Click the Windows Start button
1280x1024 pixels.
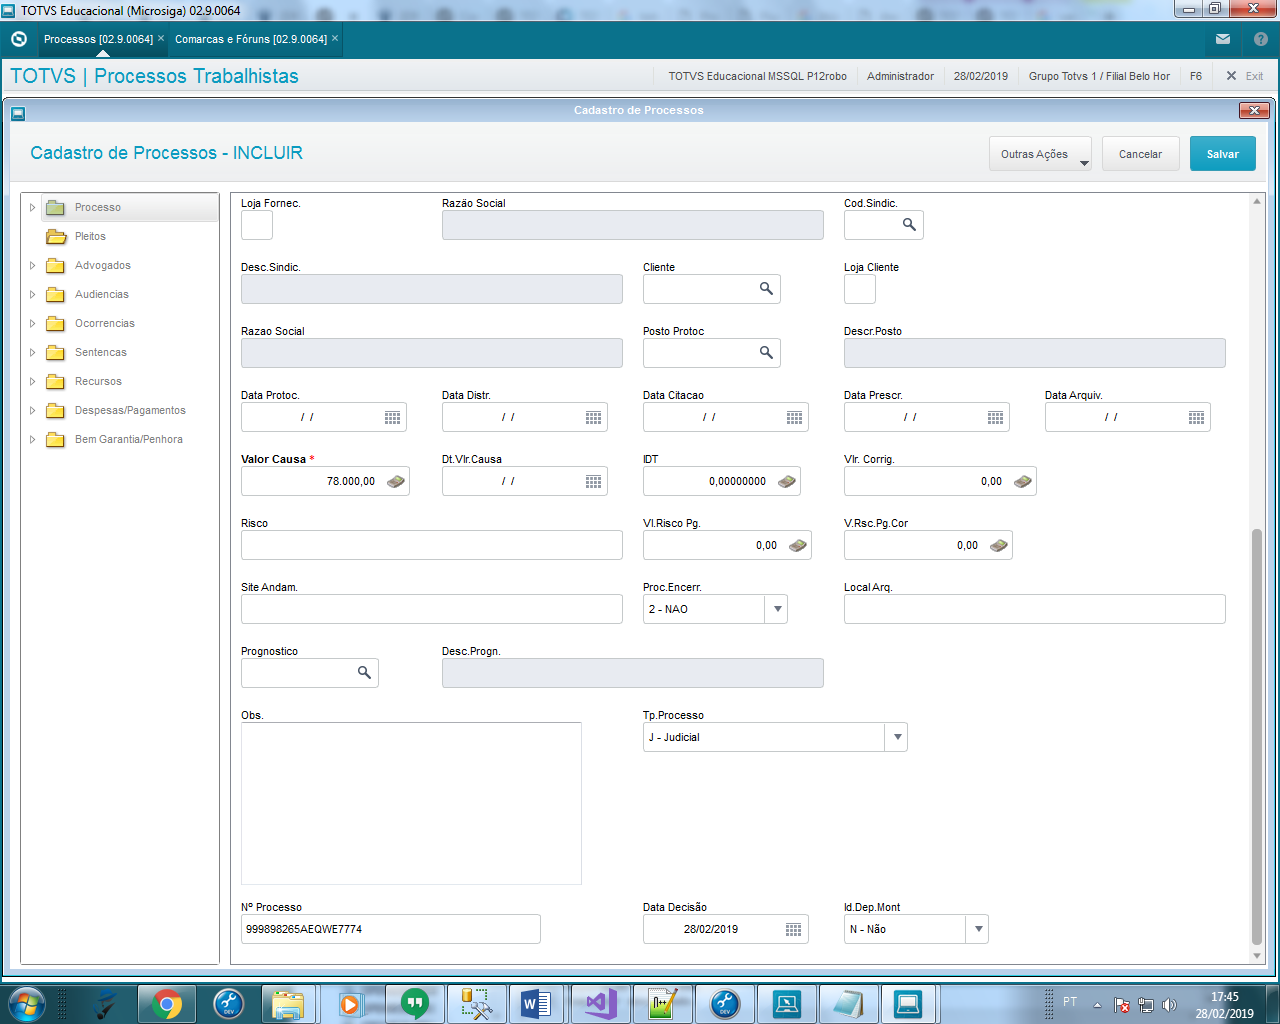point(26,1003)
